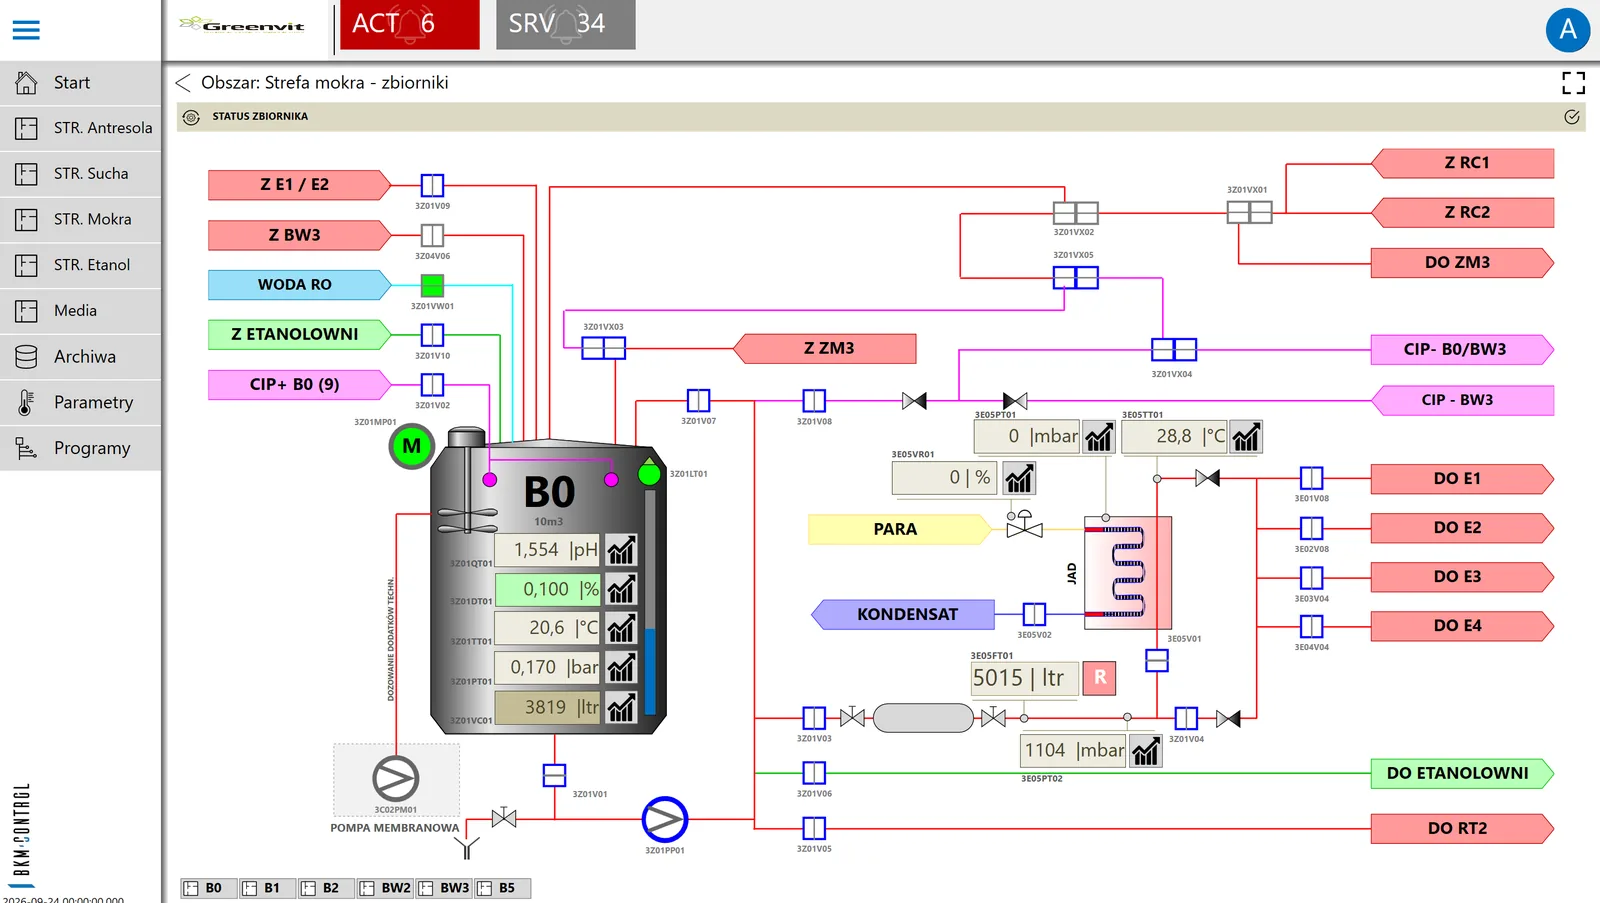The width and height of the screenshot is (1600, 903).
Task: Toggle valve 3Z01V10 on Z ETANOLOWNI line
Action: [432, 335]
